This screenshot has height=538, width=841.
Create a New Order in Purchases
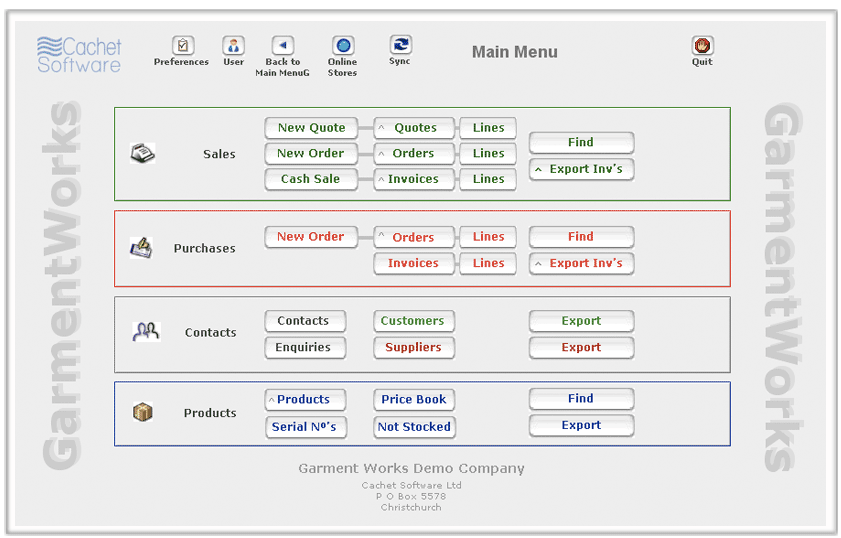[x=311, y=237]
